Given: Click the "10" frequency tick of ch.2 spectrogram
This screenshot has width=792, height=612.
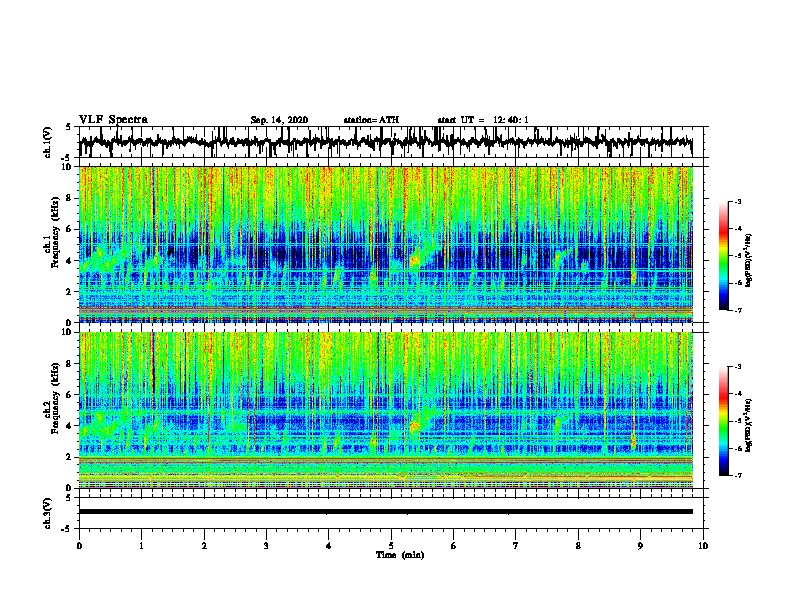Looking at the screenshot, I should tap(69, 332).
